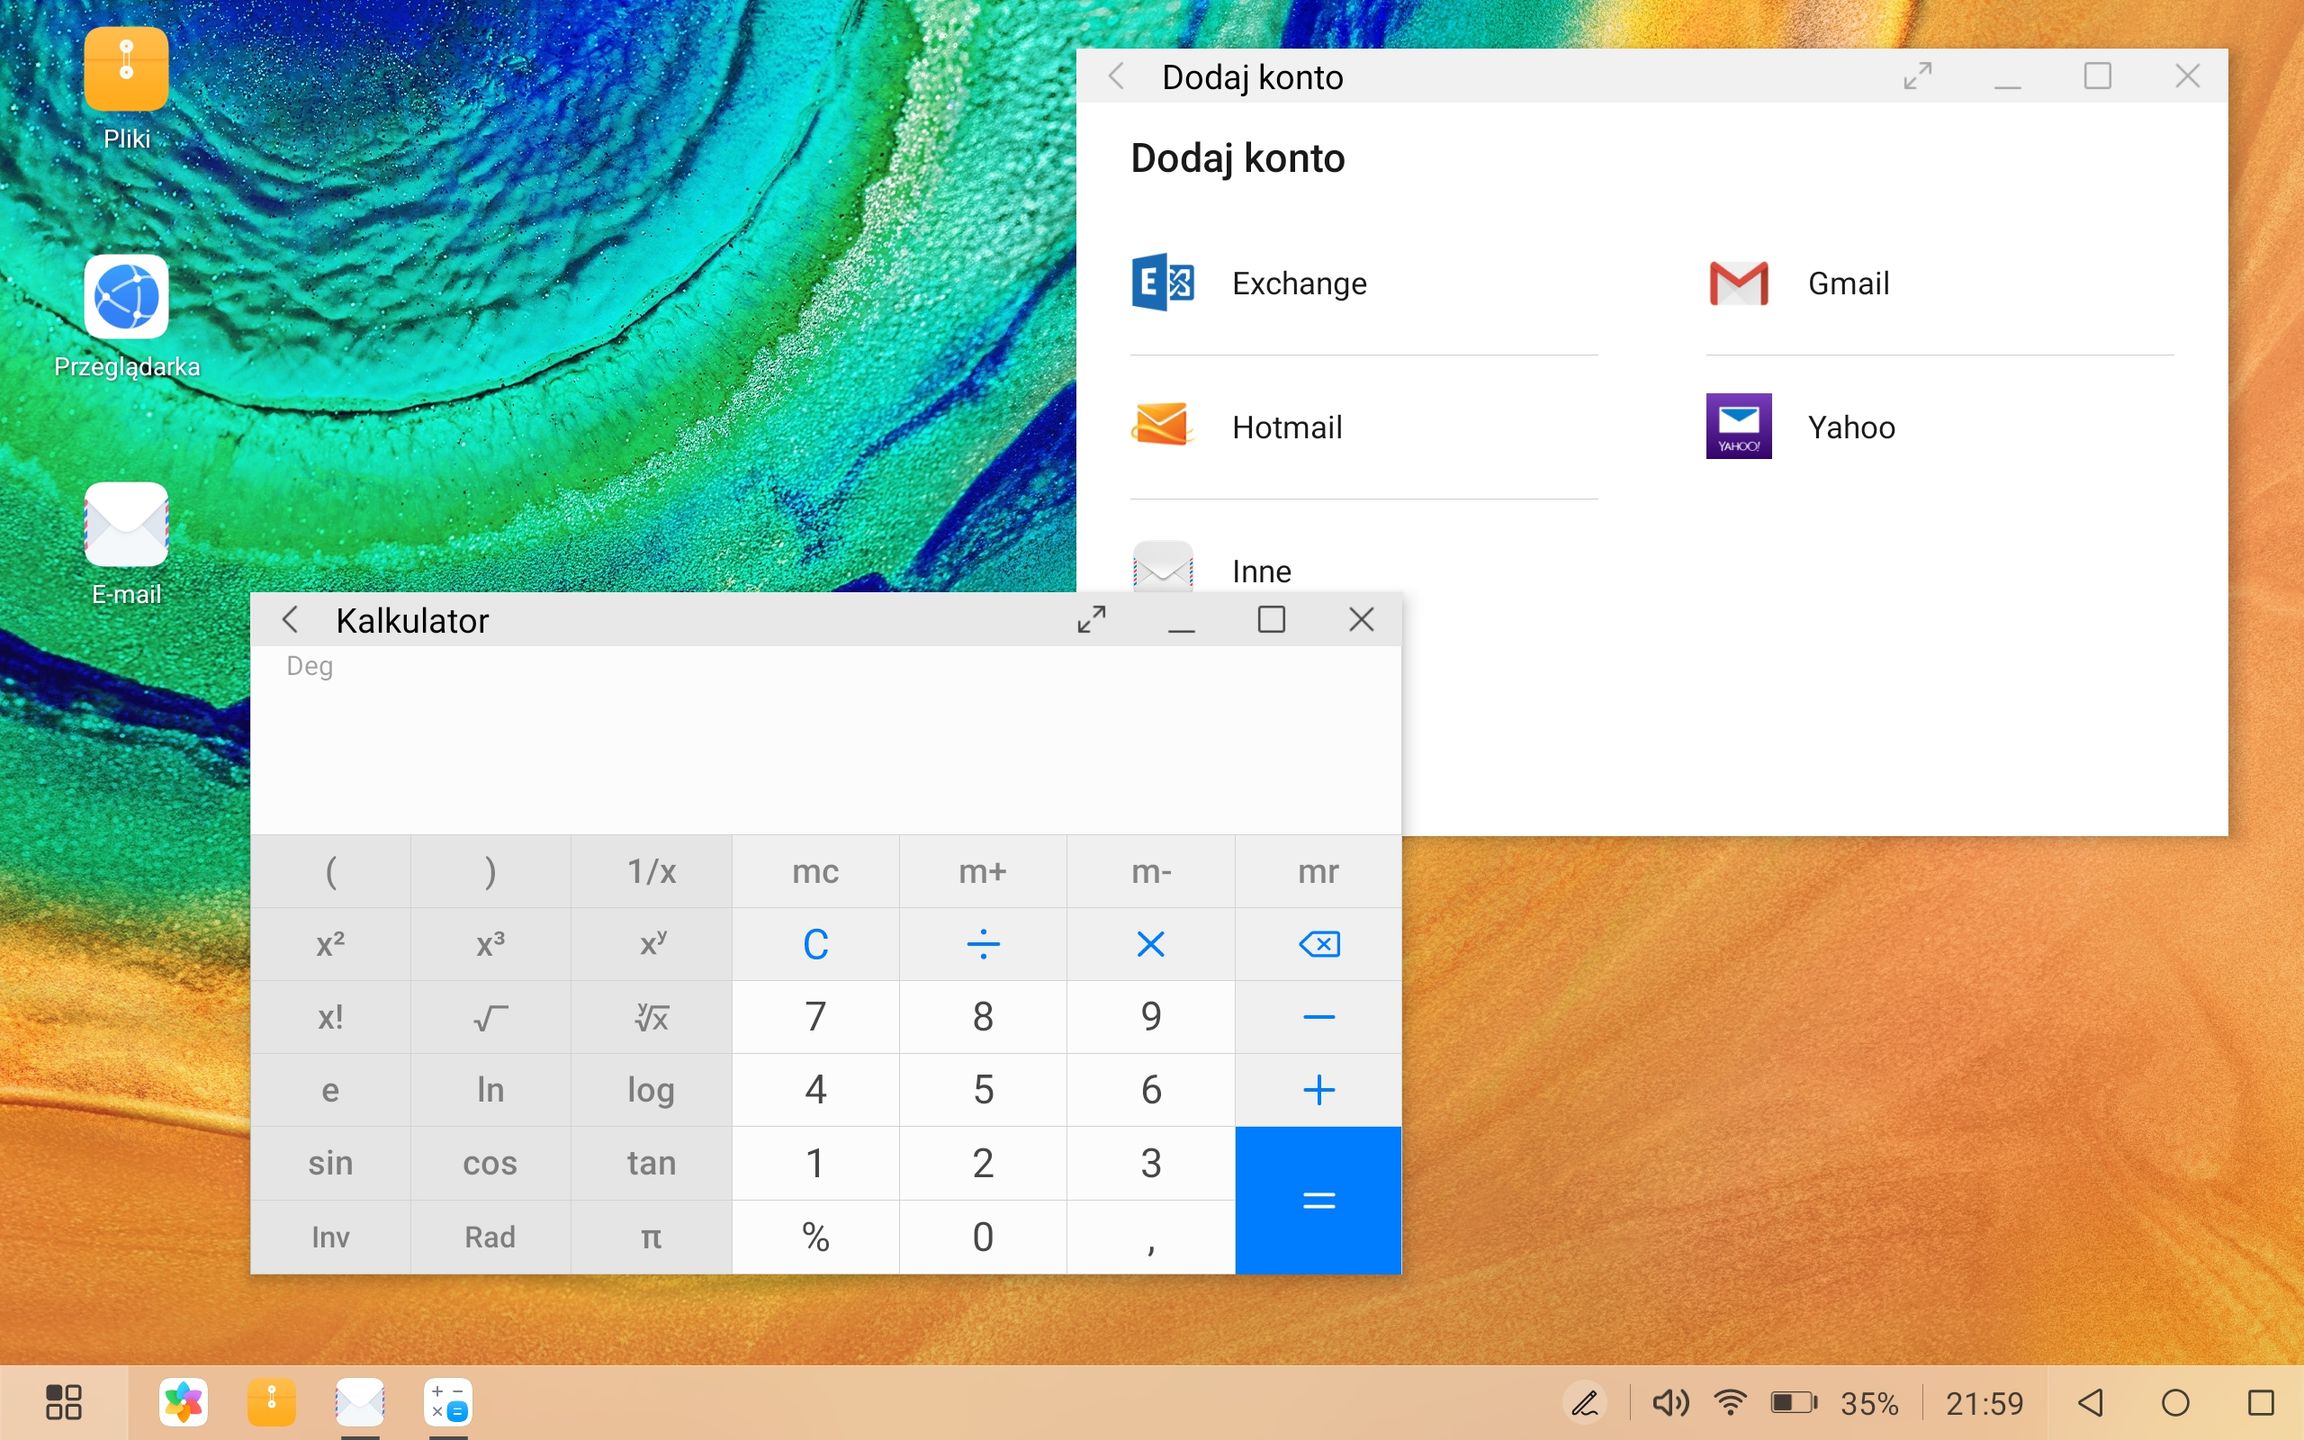Select the Exchange account option
The width and height of the screenshot is (2304, 1440).
[1364, 283]
